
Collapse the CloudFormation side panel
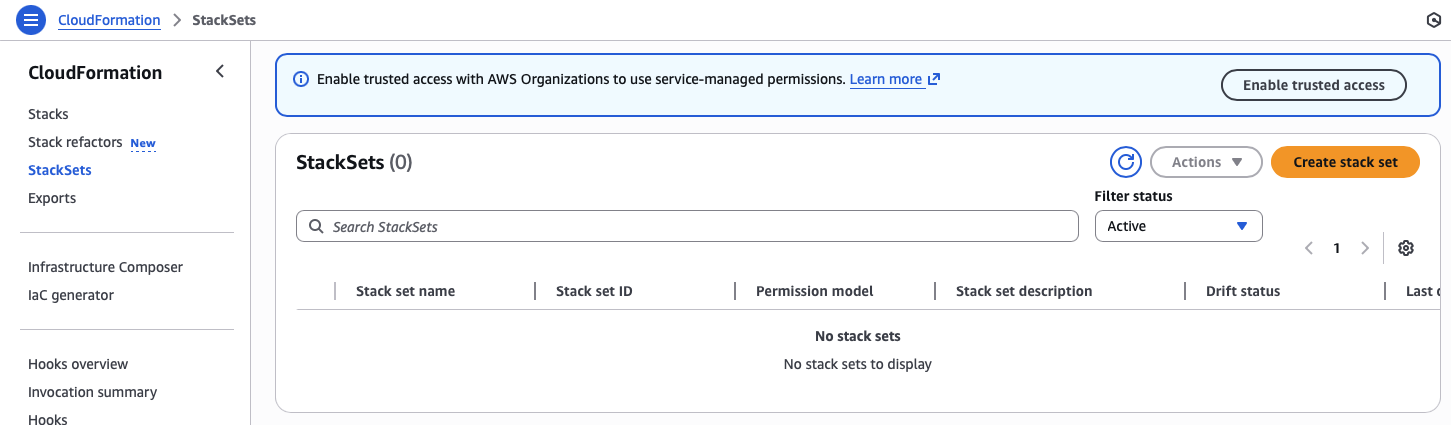220,72
